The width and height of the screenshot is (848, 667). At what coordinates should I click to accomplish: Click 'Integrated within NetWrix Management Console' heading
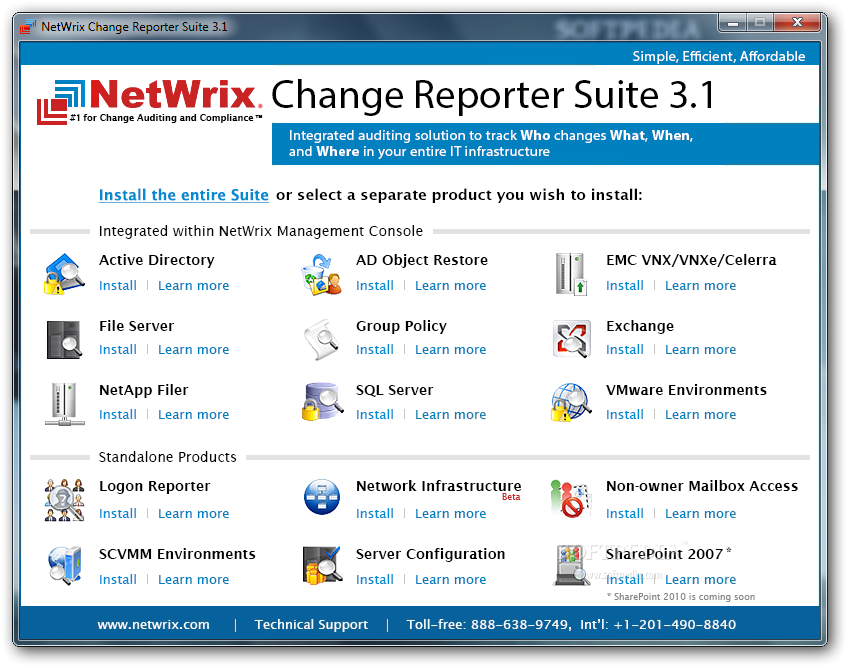coord(261,231)
